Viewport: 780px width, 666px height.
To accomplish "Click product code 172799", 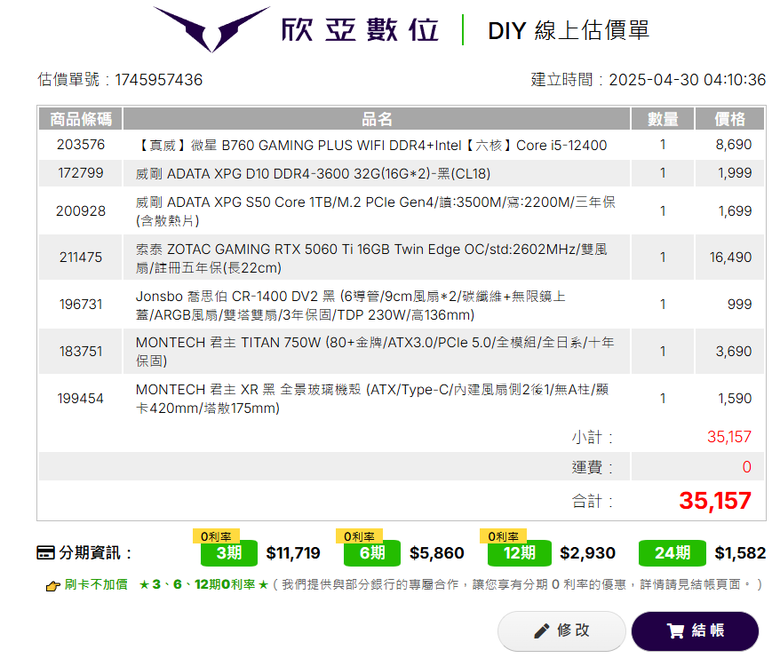I will (81, 173).
